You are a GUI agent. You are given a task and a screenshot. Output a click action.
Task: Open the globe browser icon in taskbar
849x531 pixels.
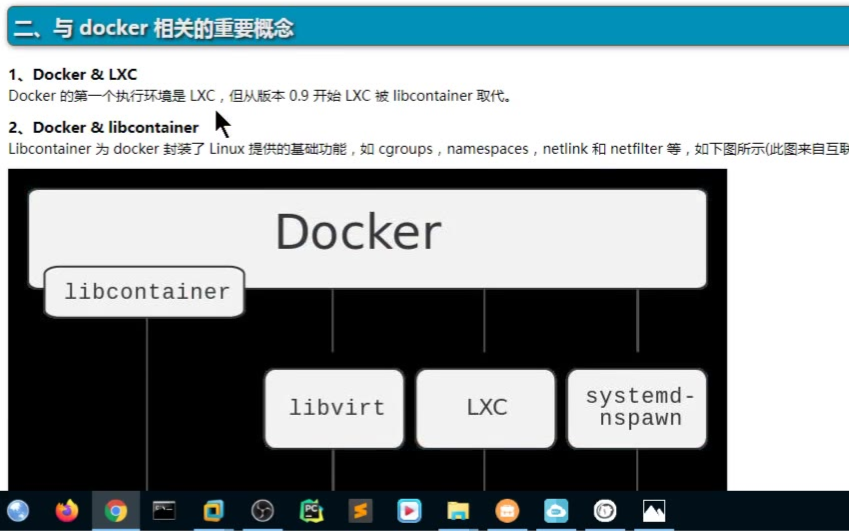coord(18,510)
